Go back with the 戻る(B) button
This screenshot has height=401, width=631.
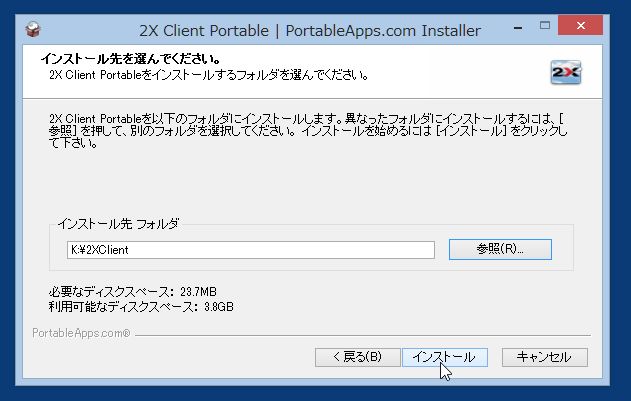[357, 357]
